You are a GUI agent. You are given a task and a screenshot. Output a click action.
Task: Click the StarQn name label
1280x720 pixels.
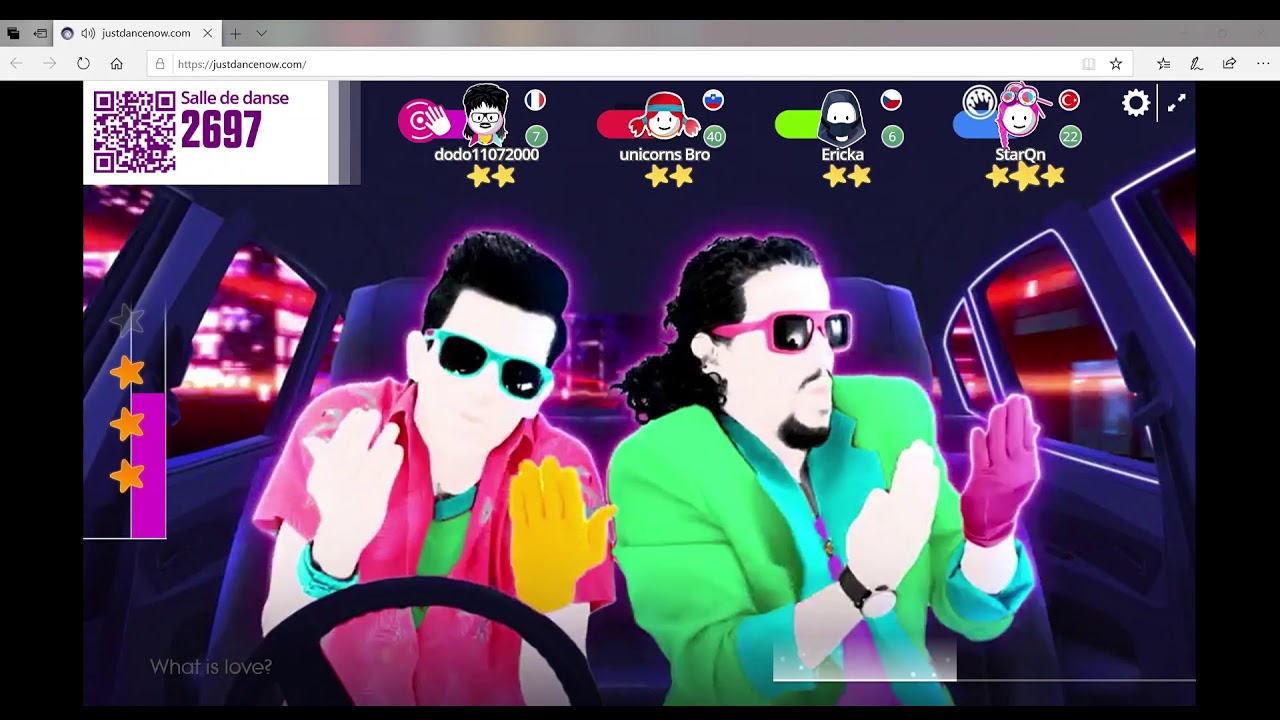click(x=1020, y=155)
